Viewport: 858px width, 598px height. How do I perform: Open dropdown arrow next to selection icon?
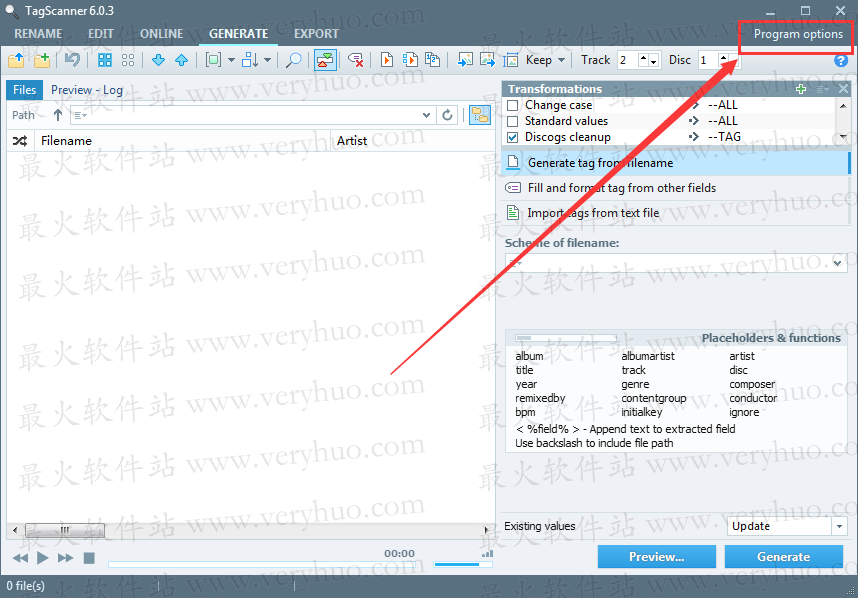pos(231,60)
